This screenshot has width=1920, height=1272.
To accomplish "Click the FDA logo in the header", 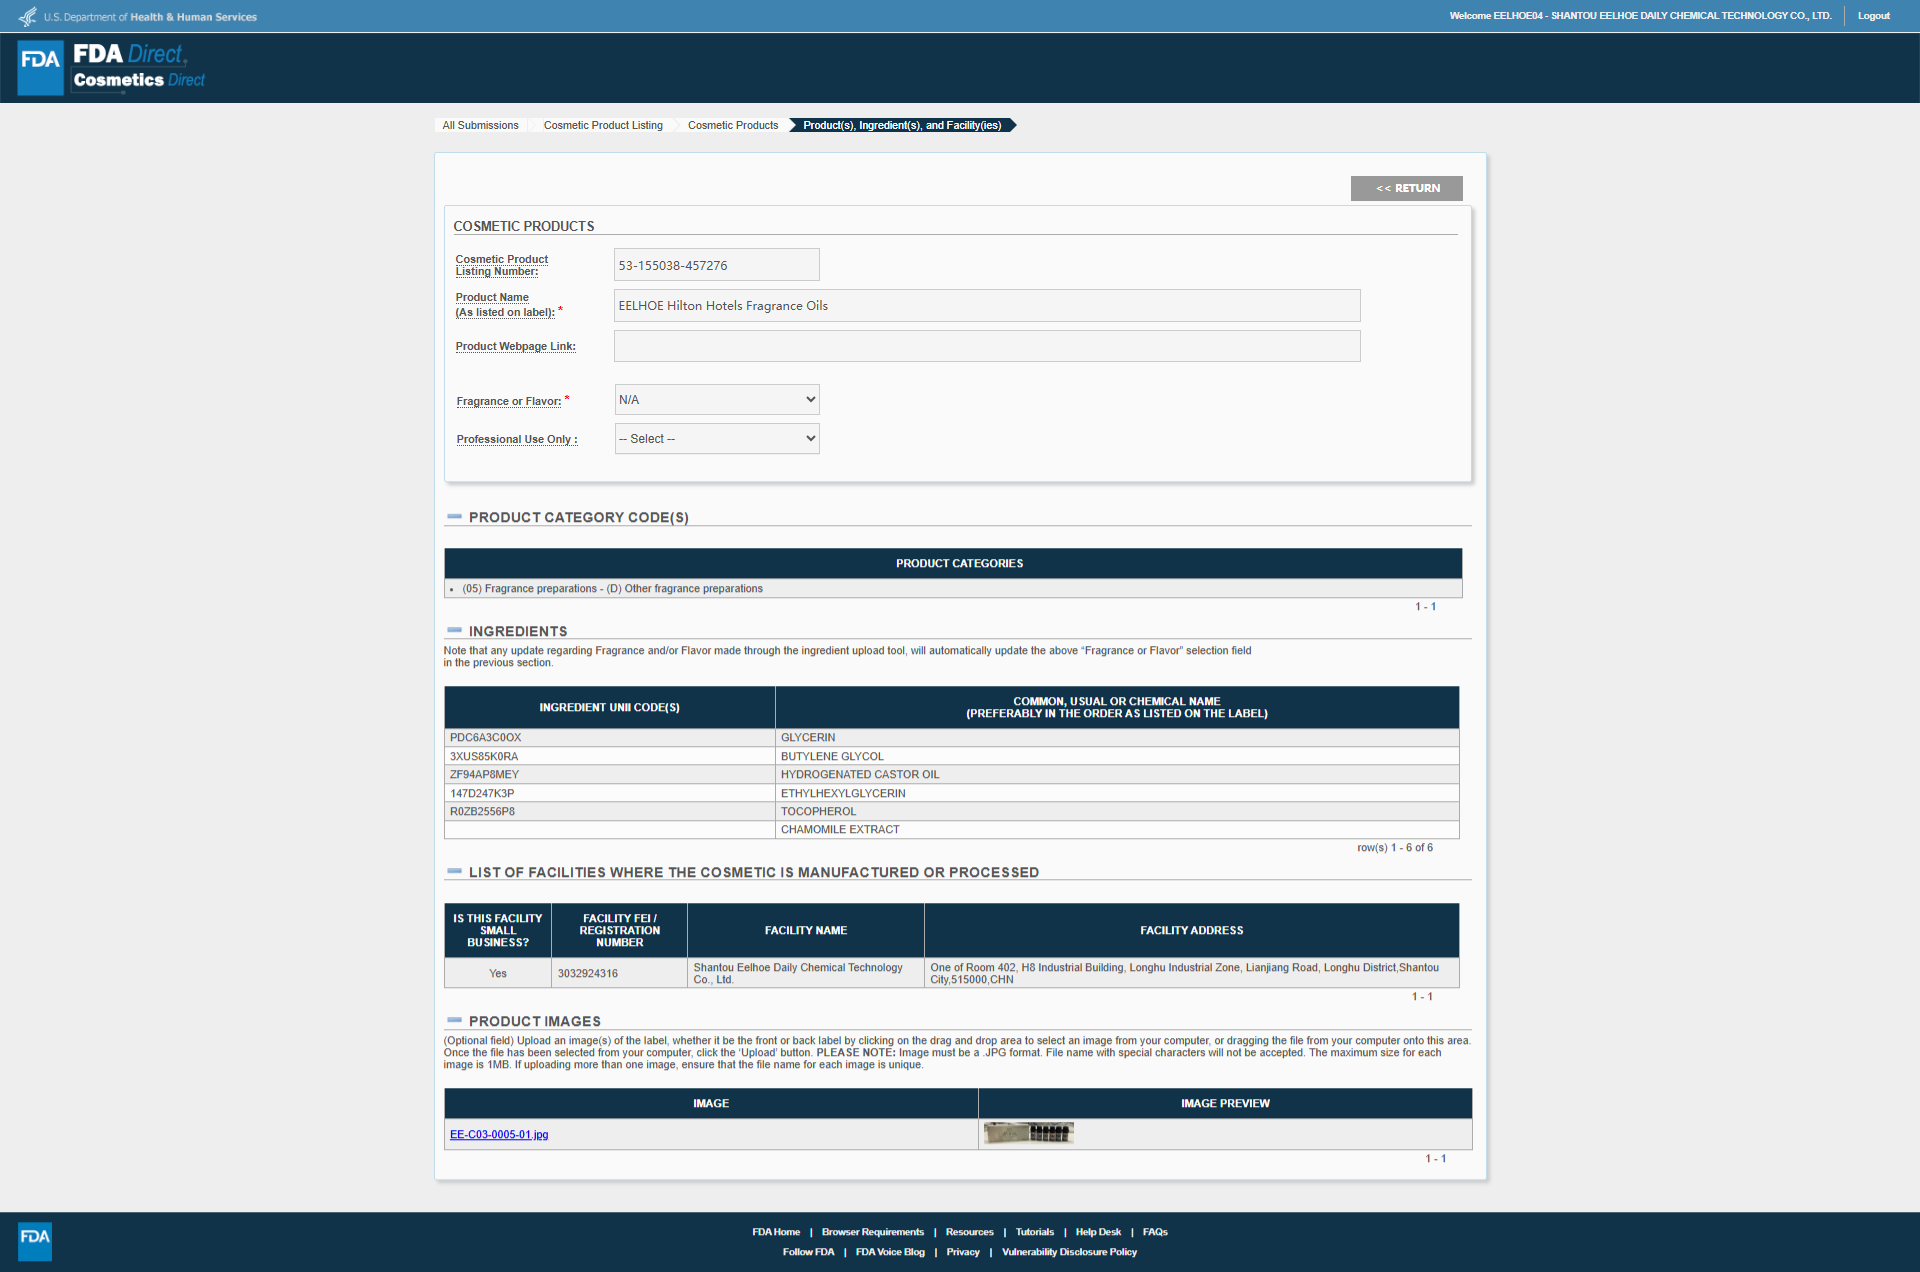I will (x=41, y=67).
